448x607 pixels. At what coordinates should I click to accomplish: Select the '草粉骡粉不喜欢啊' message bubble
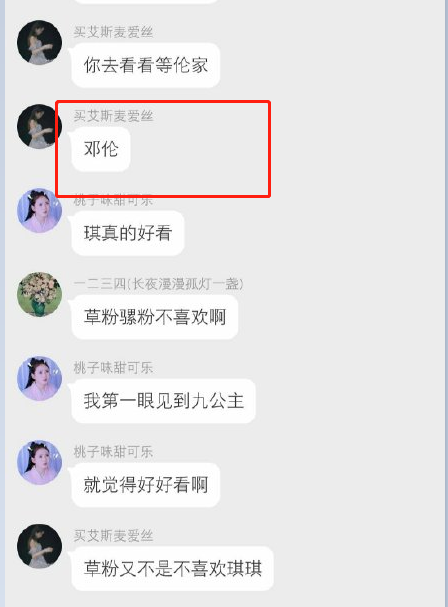click(x=154, y=317)
